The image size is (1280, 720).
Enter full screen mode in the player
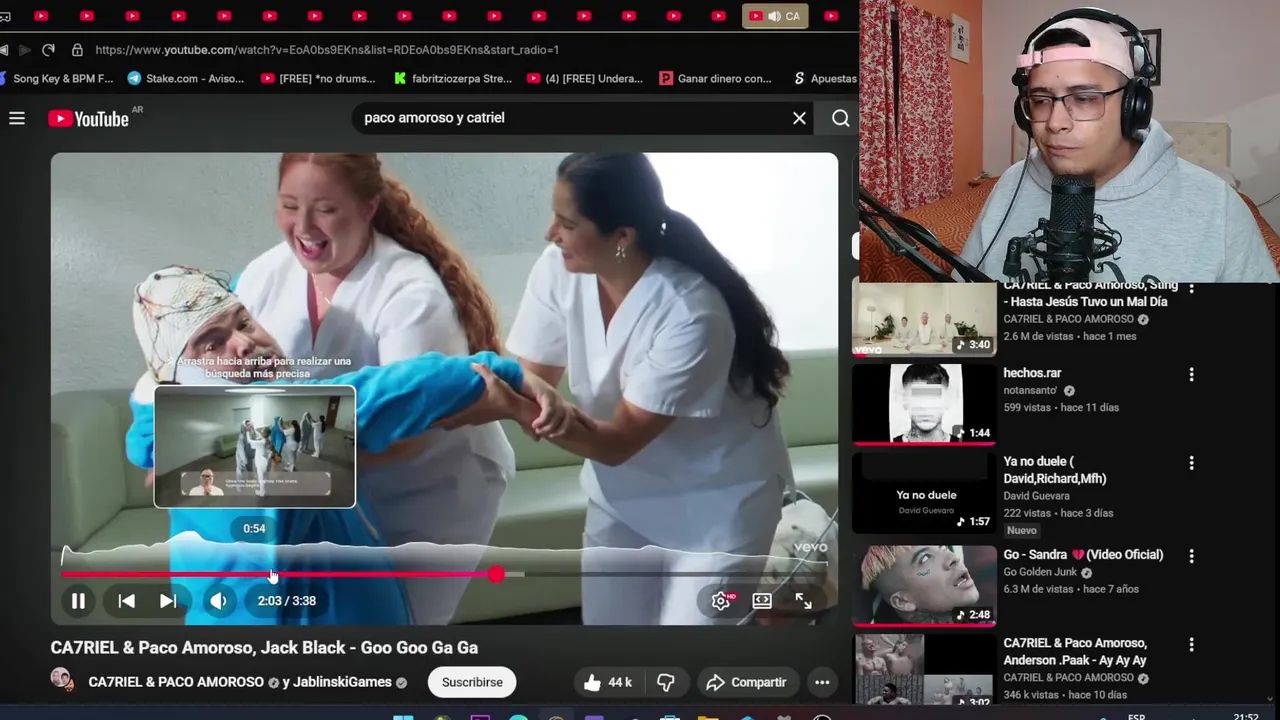click(x=803, y=601)
